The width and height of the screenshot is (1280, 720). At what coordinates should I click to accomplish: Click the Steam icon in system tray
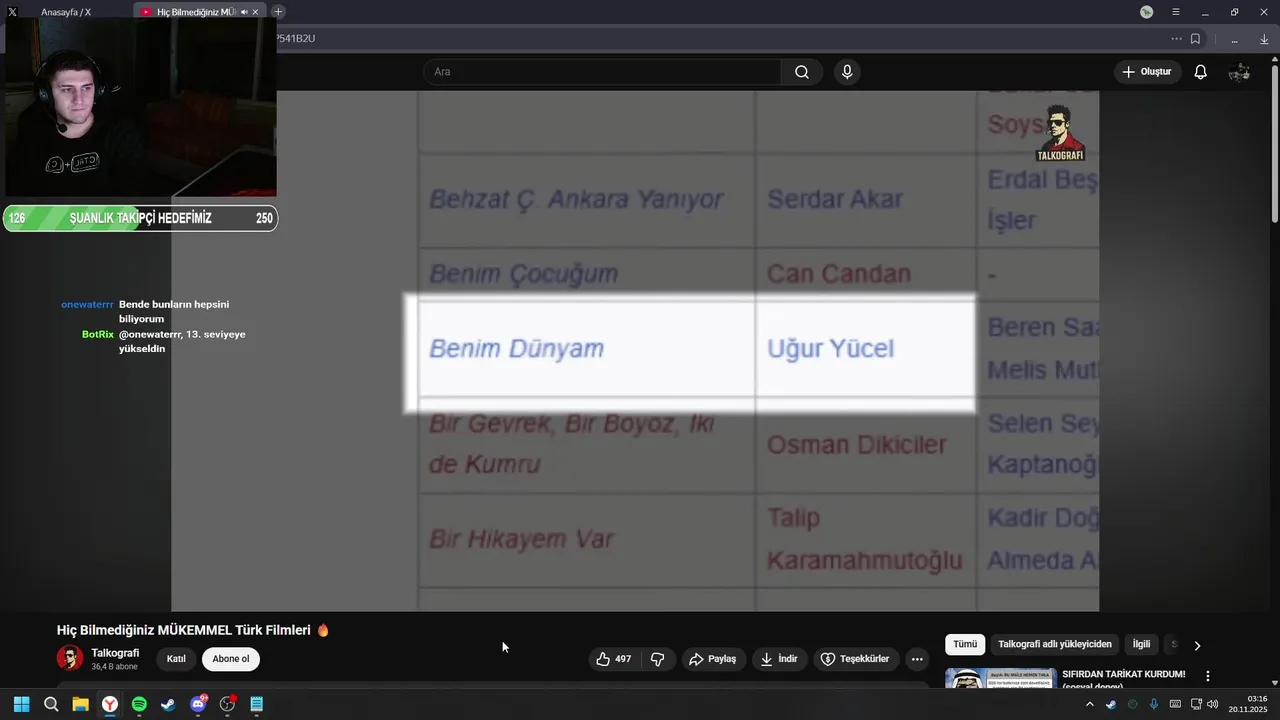point(1111,704)
